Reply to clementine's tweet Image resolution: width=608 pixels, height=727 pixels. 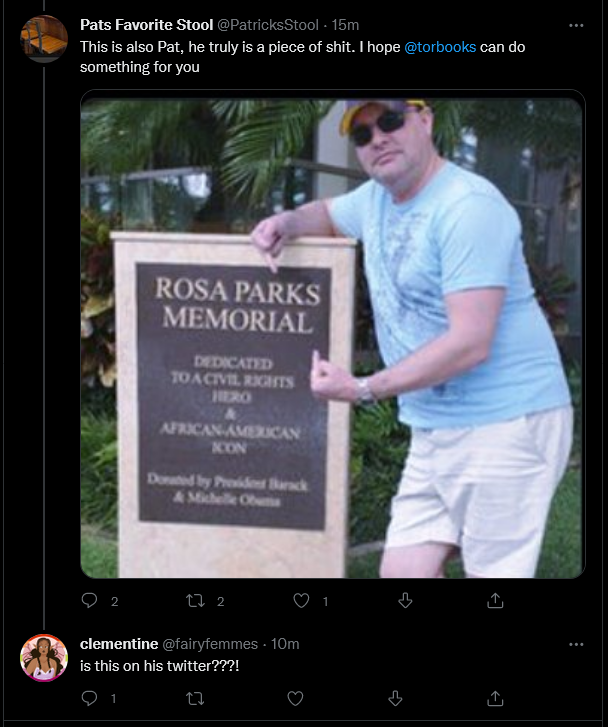(90, 698)
